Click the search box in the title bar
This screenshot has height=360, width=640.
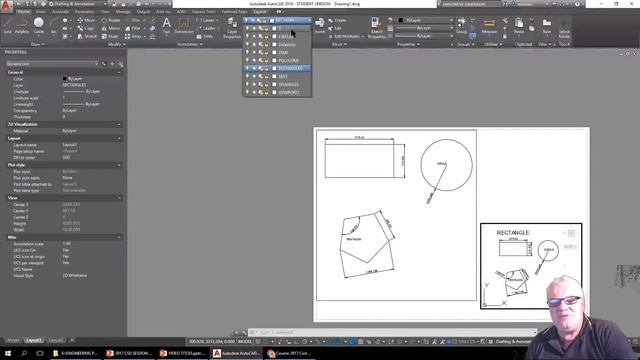tap(470, 4)
